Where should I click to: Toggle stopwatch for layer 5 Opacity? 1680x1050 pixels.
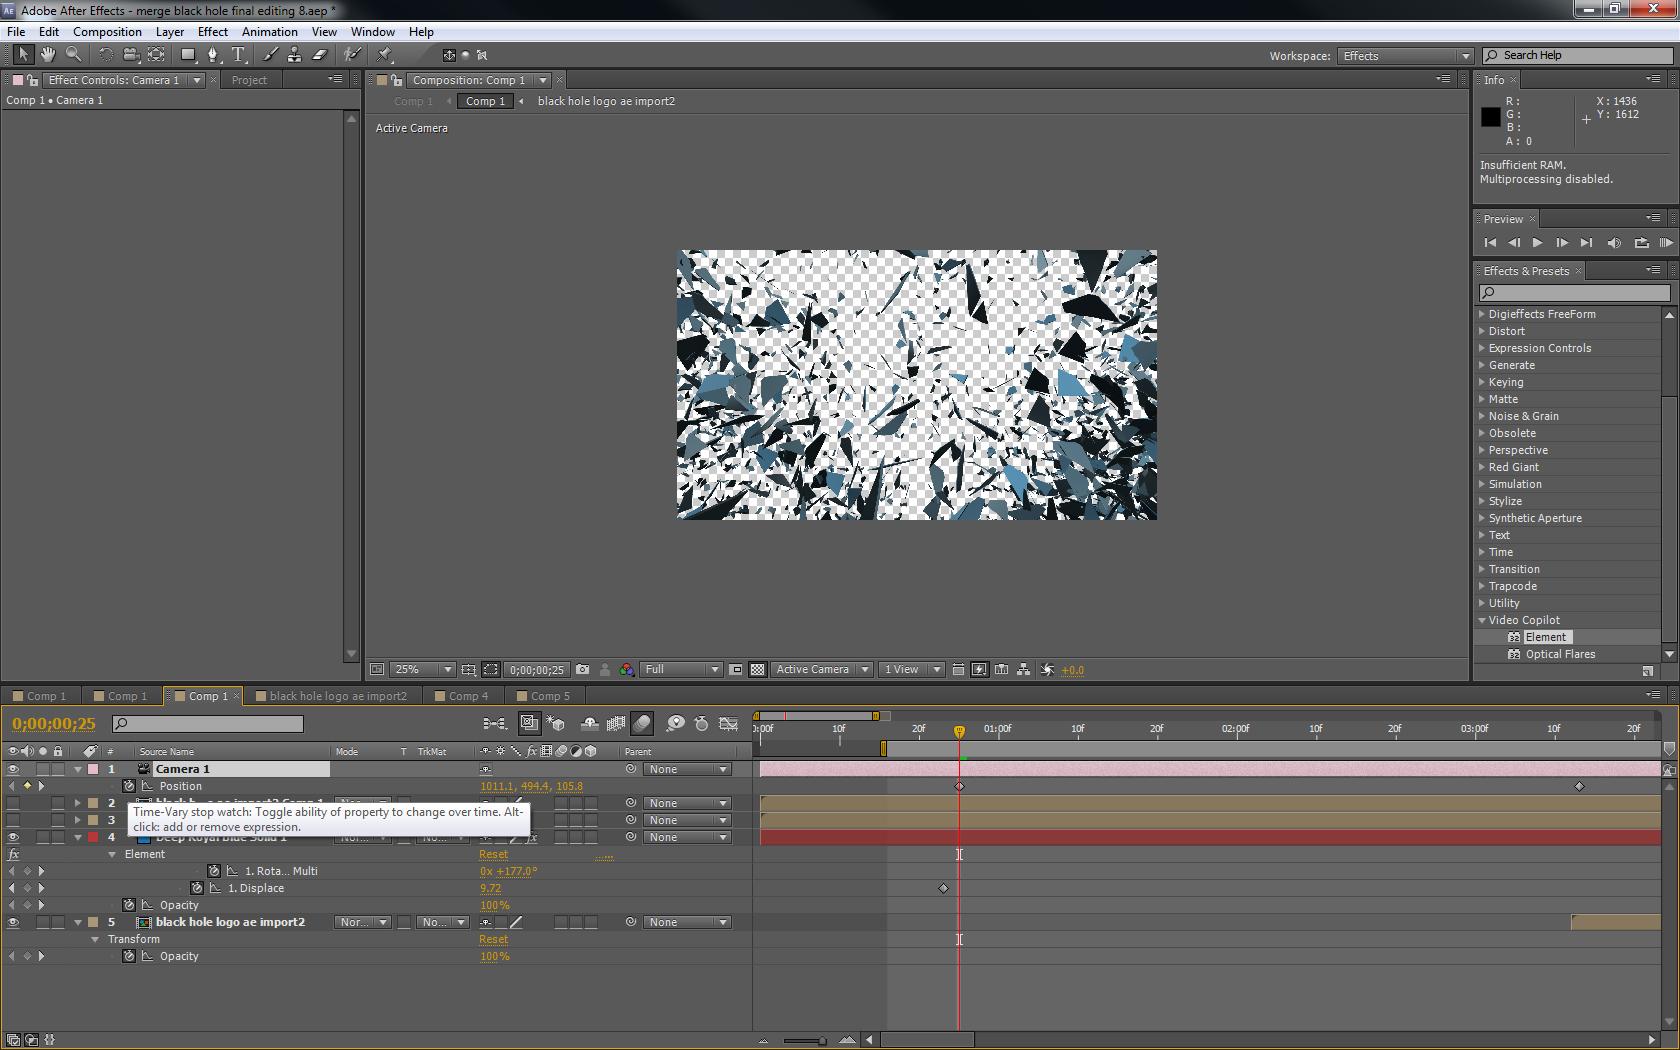[129, 956]
